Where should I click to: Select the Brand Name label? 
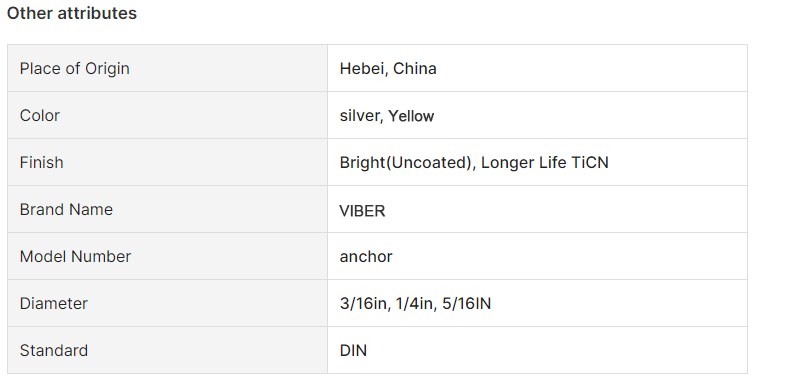point(66,209)
